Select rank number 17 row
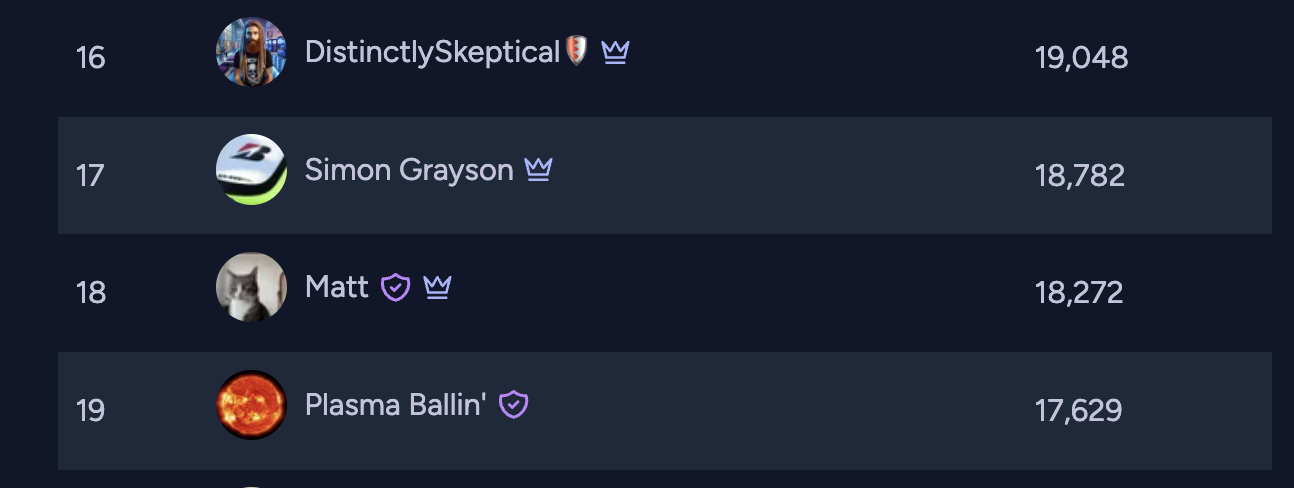The image size is (1294, 488). (x=665, y=175)
